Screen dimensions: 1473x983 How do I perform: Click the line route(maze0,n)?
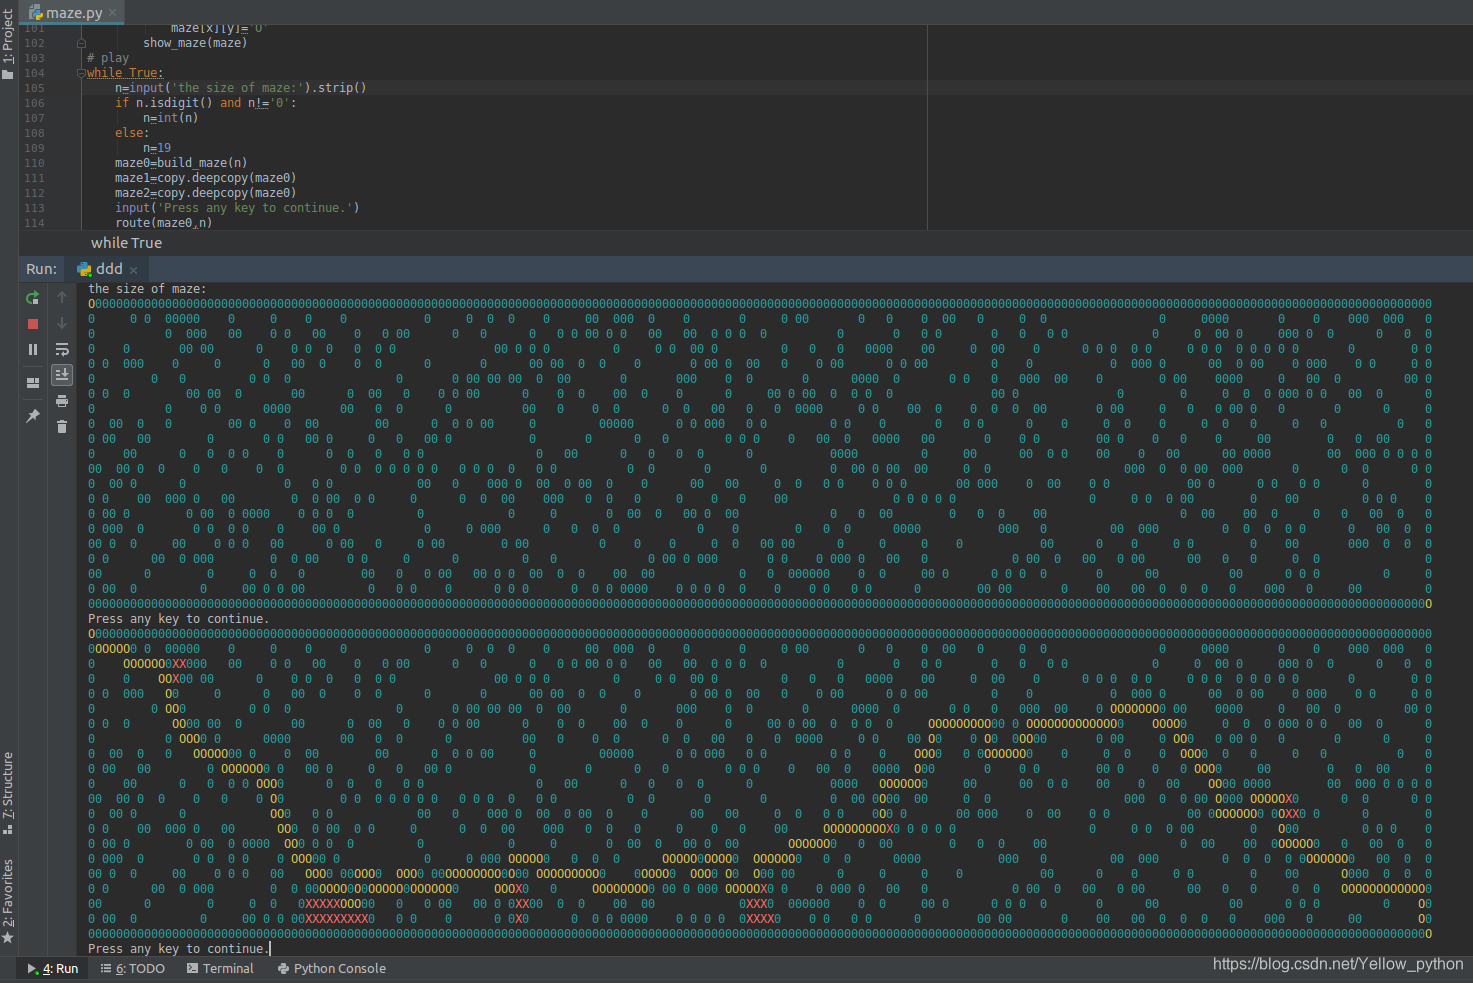pos(163,223)
